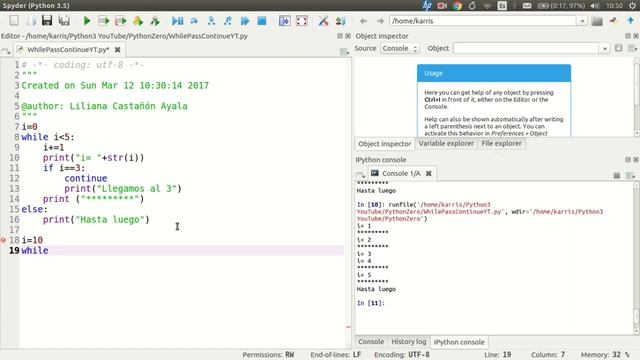The image size is (640, 360).
Task: Click the In [11]: console prompt
Action: pos(371,303)
